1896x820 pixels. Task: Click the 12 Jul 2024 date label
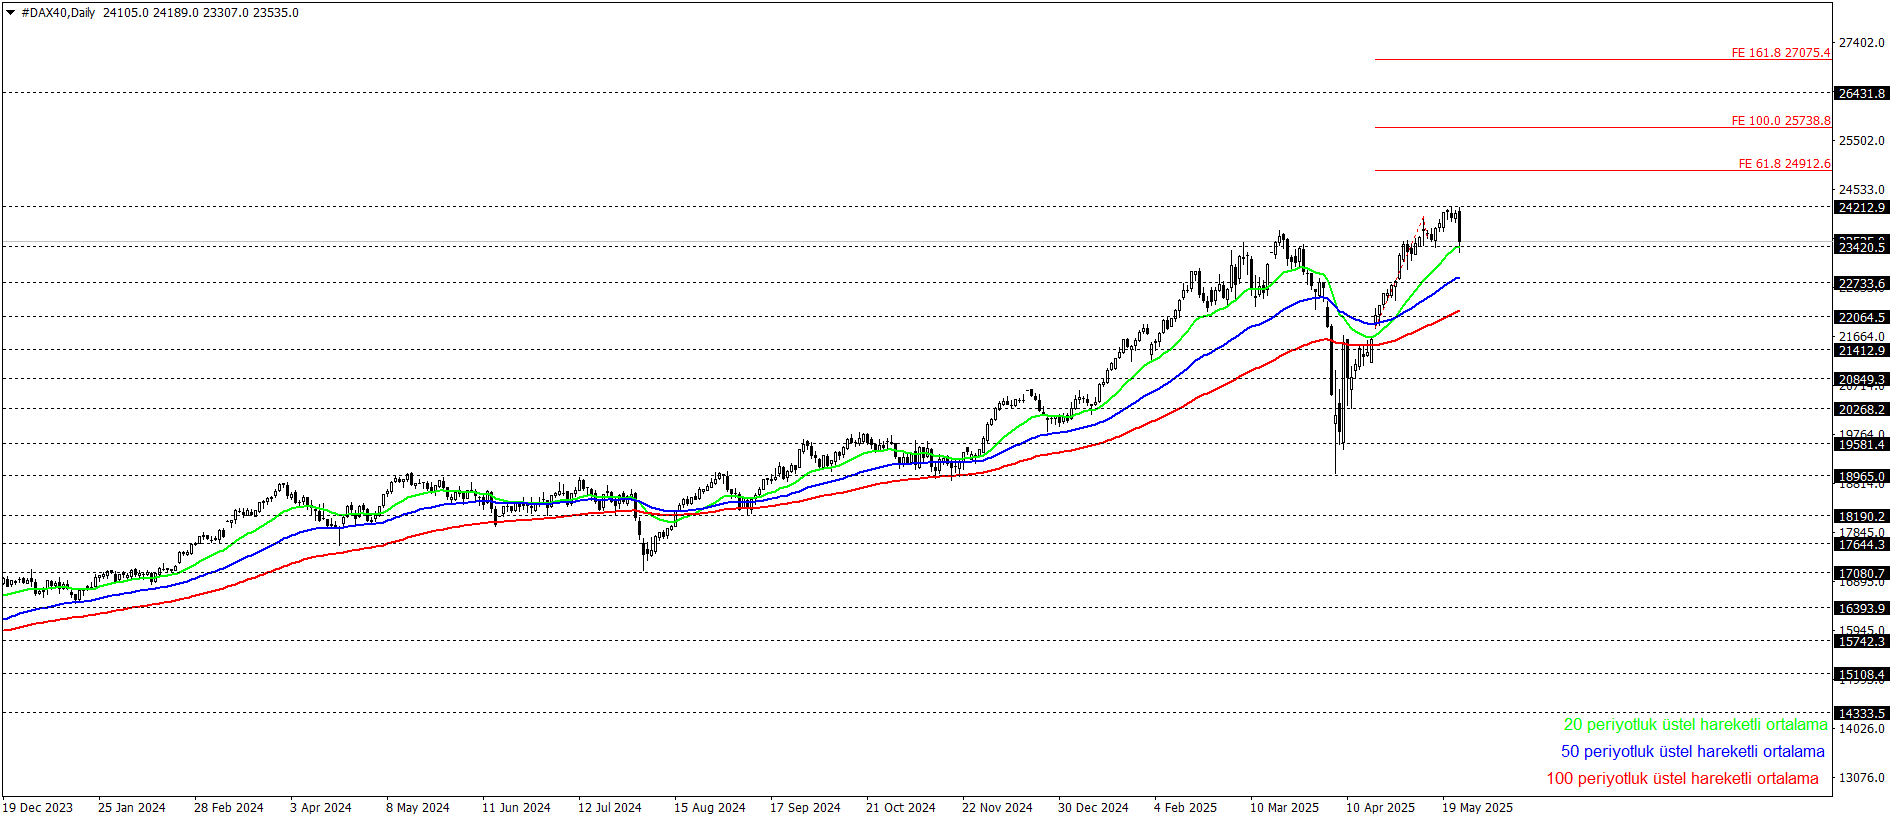coord(610,808)
